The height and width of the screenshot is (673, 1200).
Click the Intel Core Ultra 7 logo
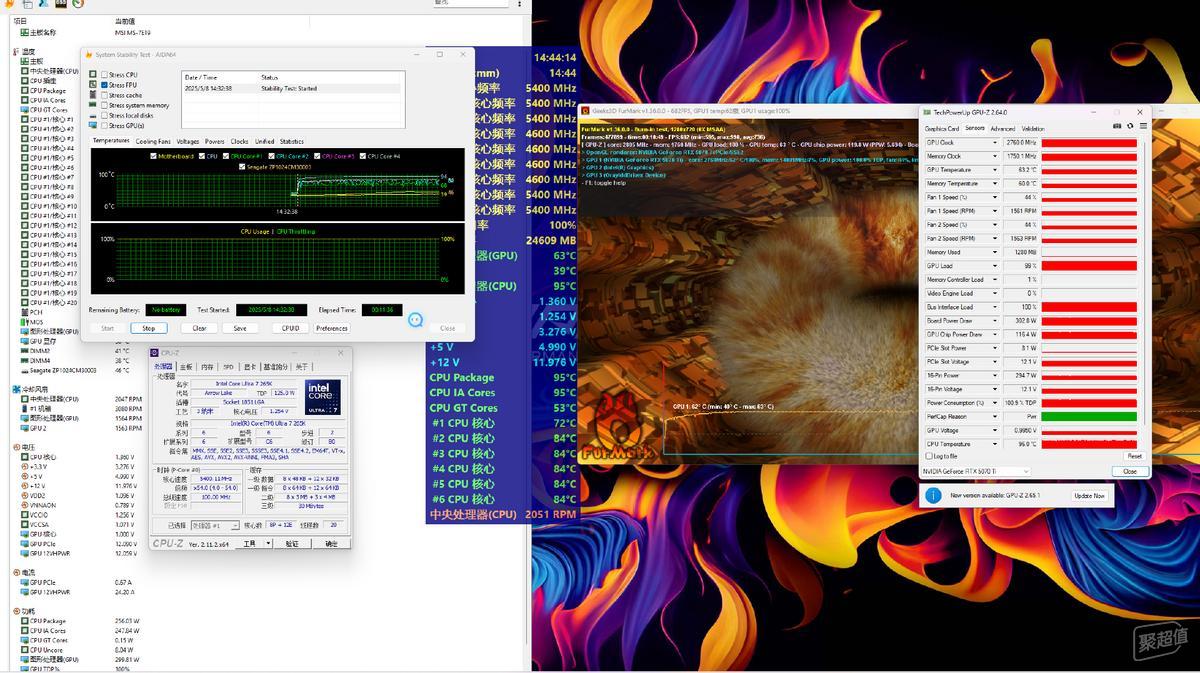click(323, 398)
